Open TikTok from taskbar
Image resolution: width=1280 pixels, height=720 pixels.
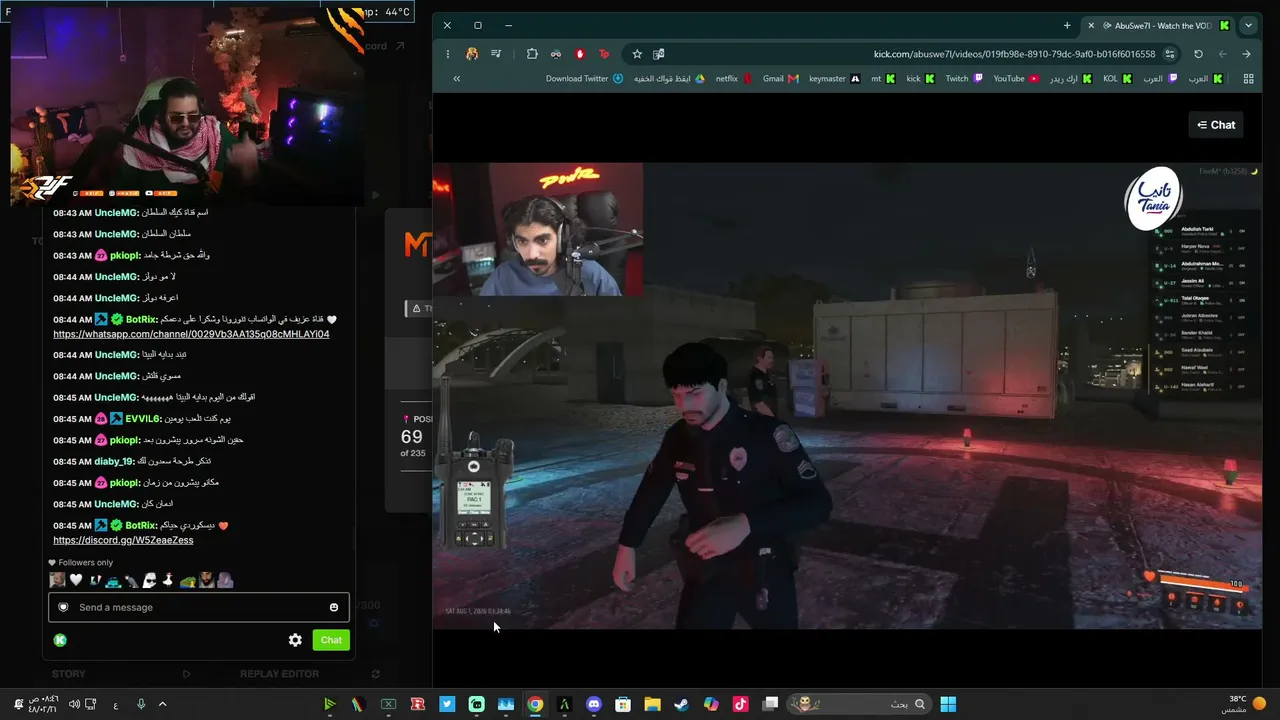(740, 704)
